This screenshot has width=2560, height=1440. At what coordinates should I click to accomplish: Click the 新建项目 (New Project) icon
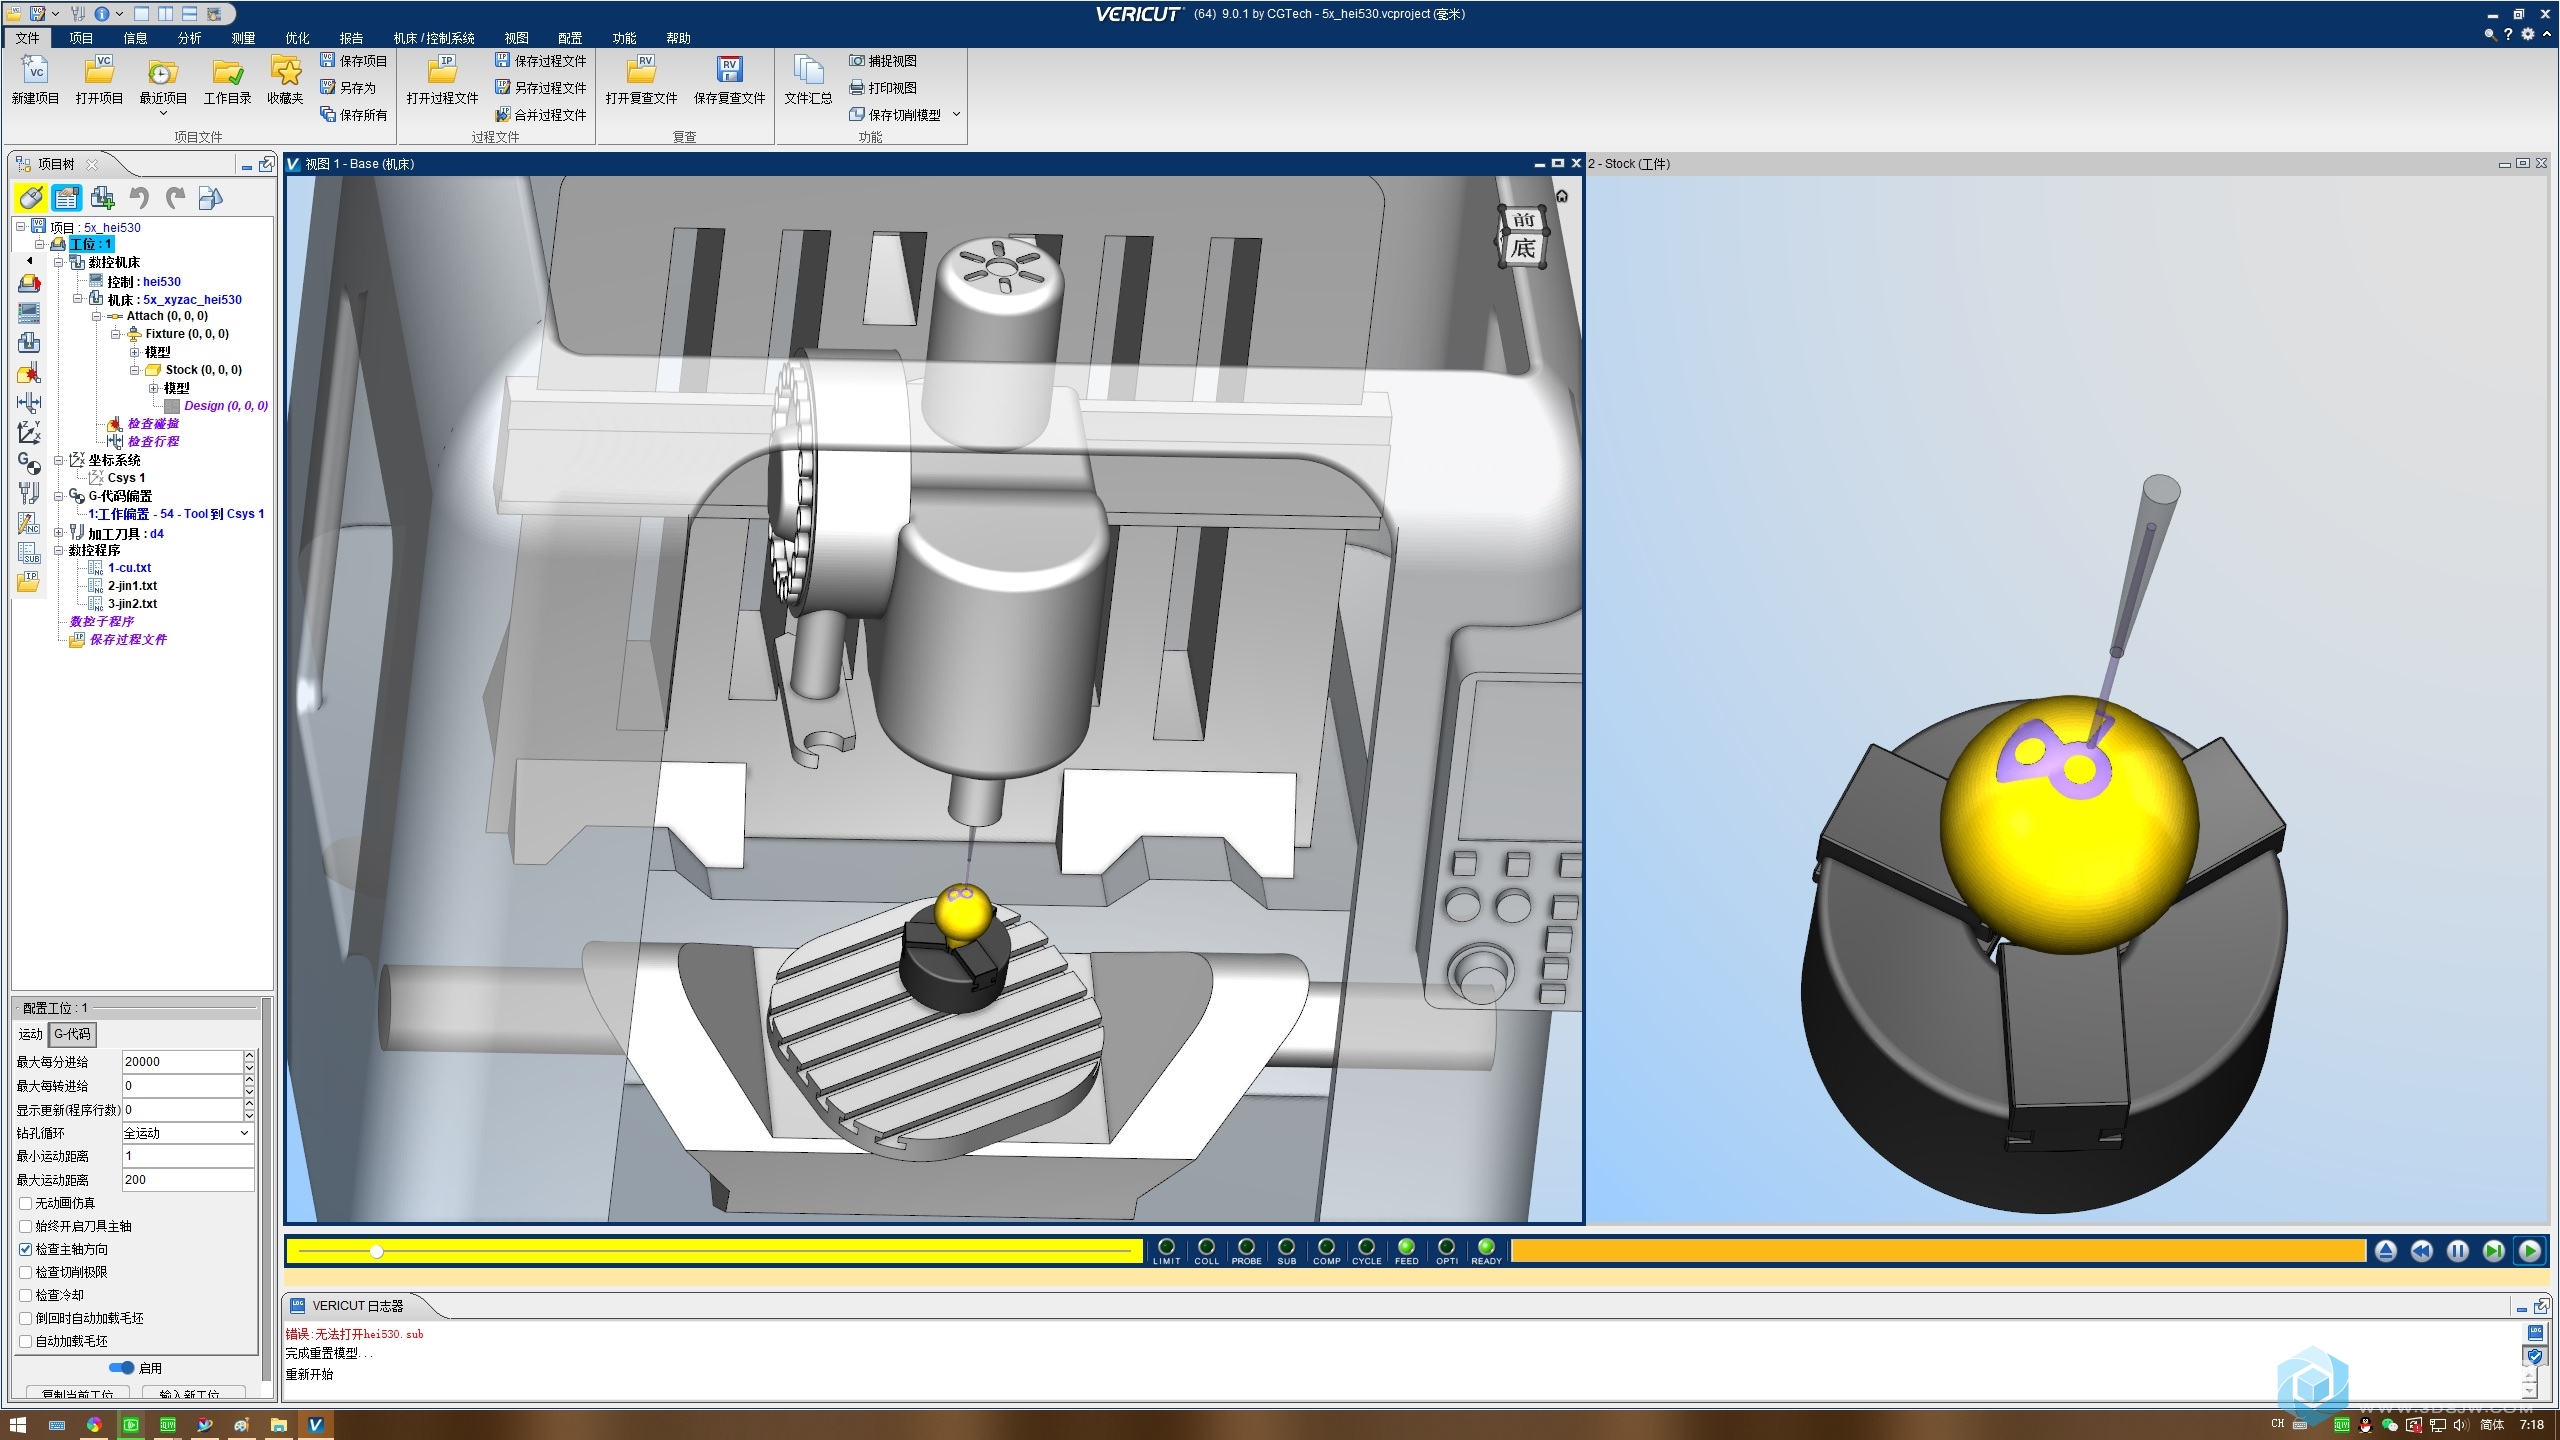pos(36,71)
